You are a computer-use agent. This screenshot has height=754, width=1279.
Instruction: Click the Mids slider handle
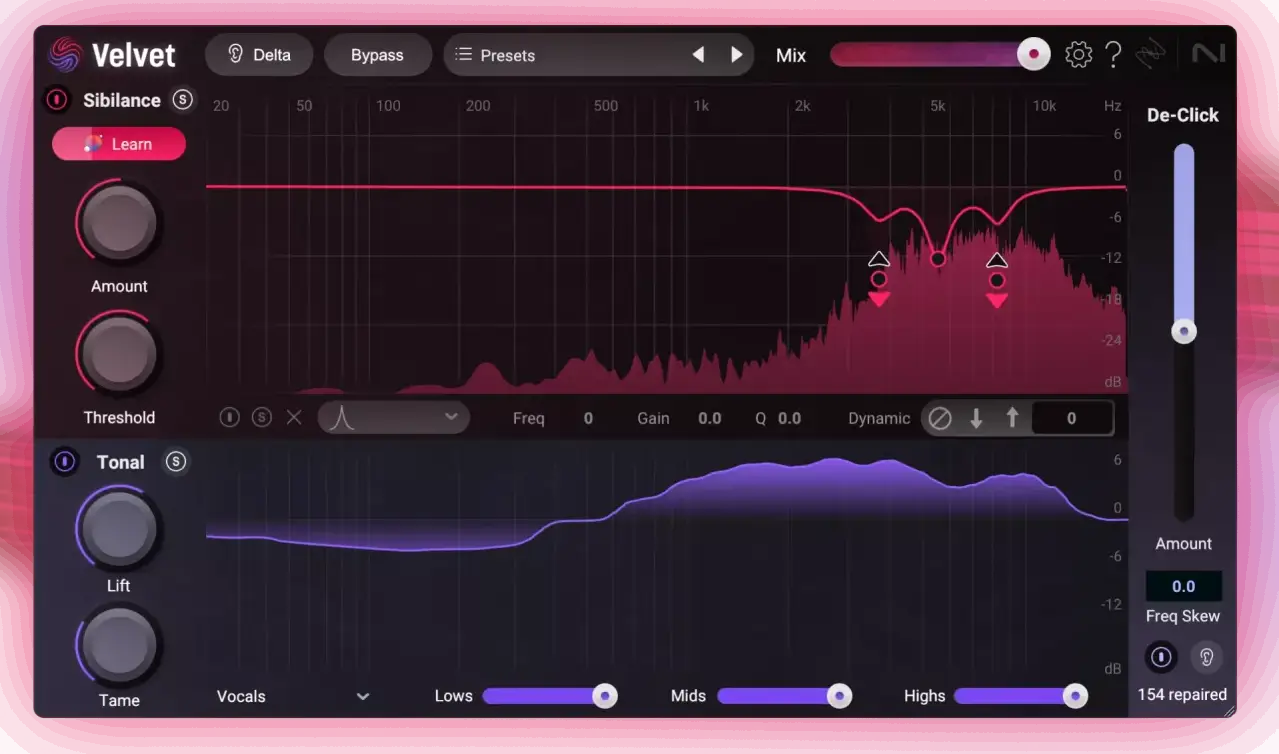(x=840, y=696)
